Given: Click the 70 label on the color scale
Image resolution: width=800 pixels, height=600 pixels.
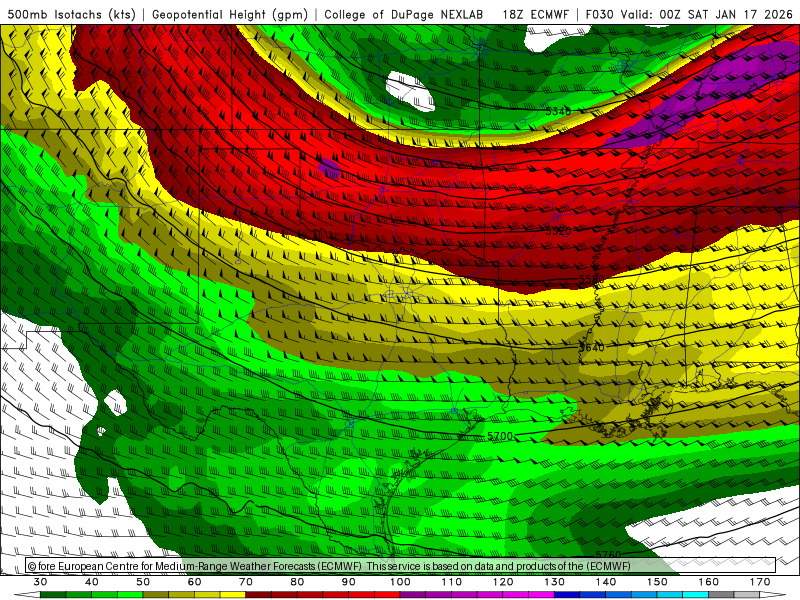Looking at the screenshot, I should tap(246, 582).
